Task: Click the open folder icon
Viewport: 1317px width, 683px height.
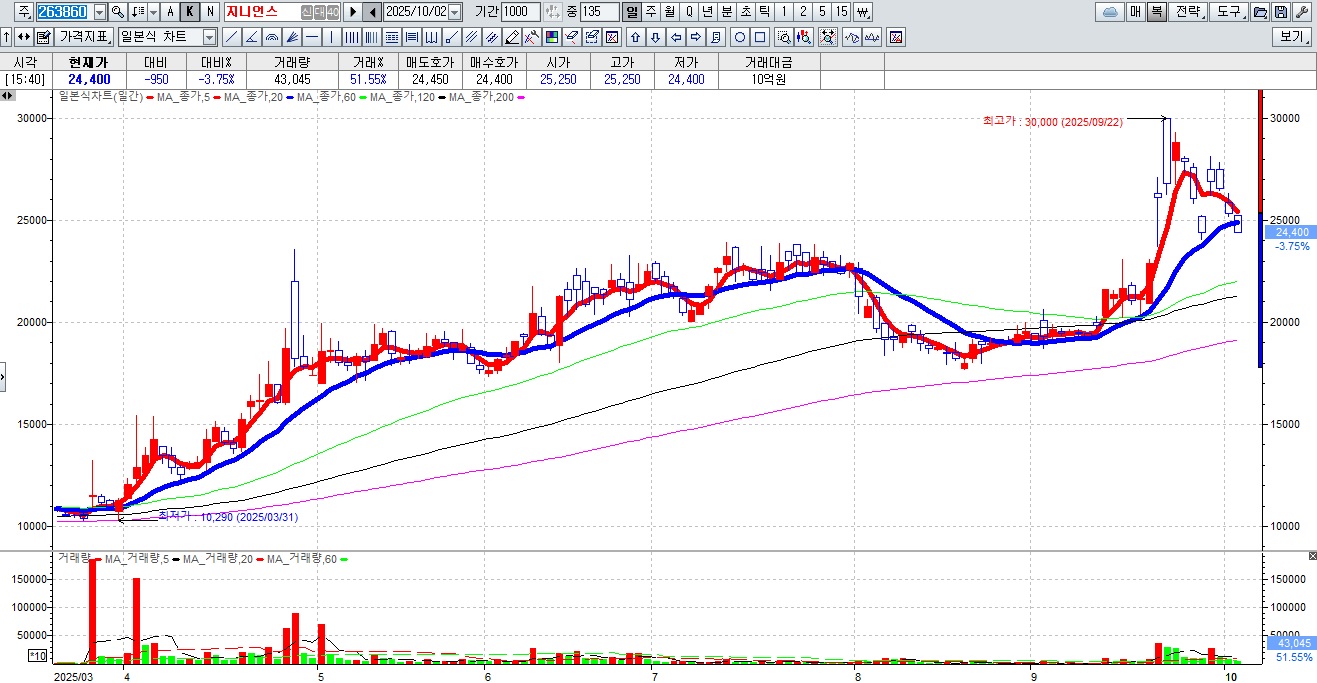Action: 1260,12
